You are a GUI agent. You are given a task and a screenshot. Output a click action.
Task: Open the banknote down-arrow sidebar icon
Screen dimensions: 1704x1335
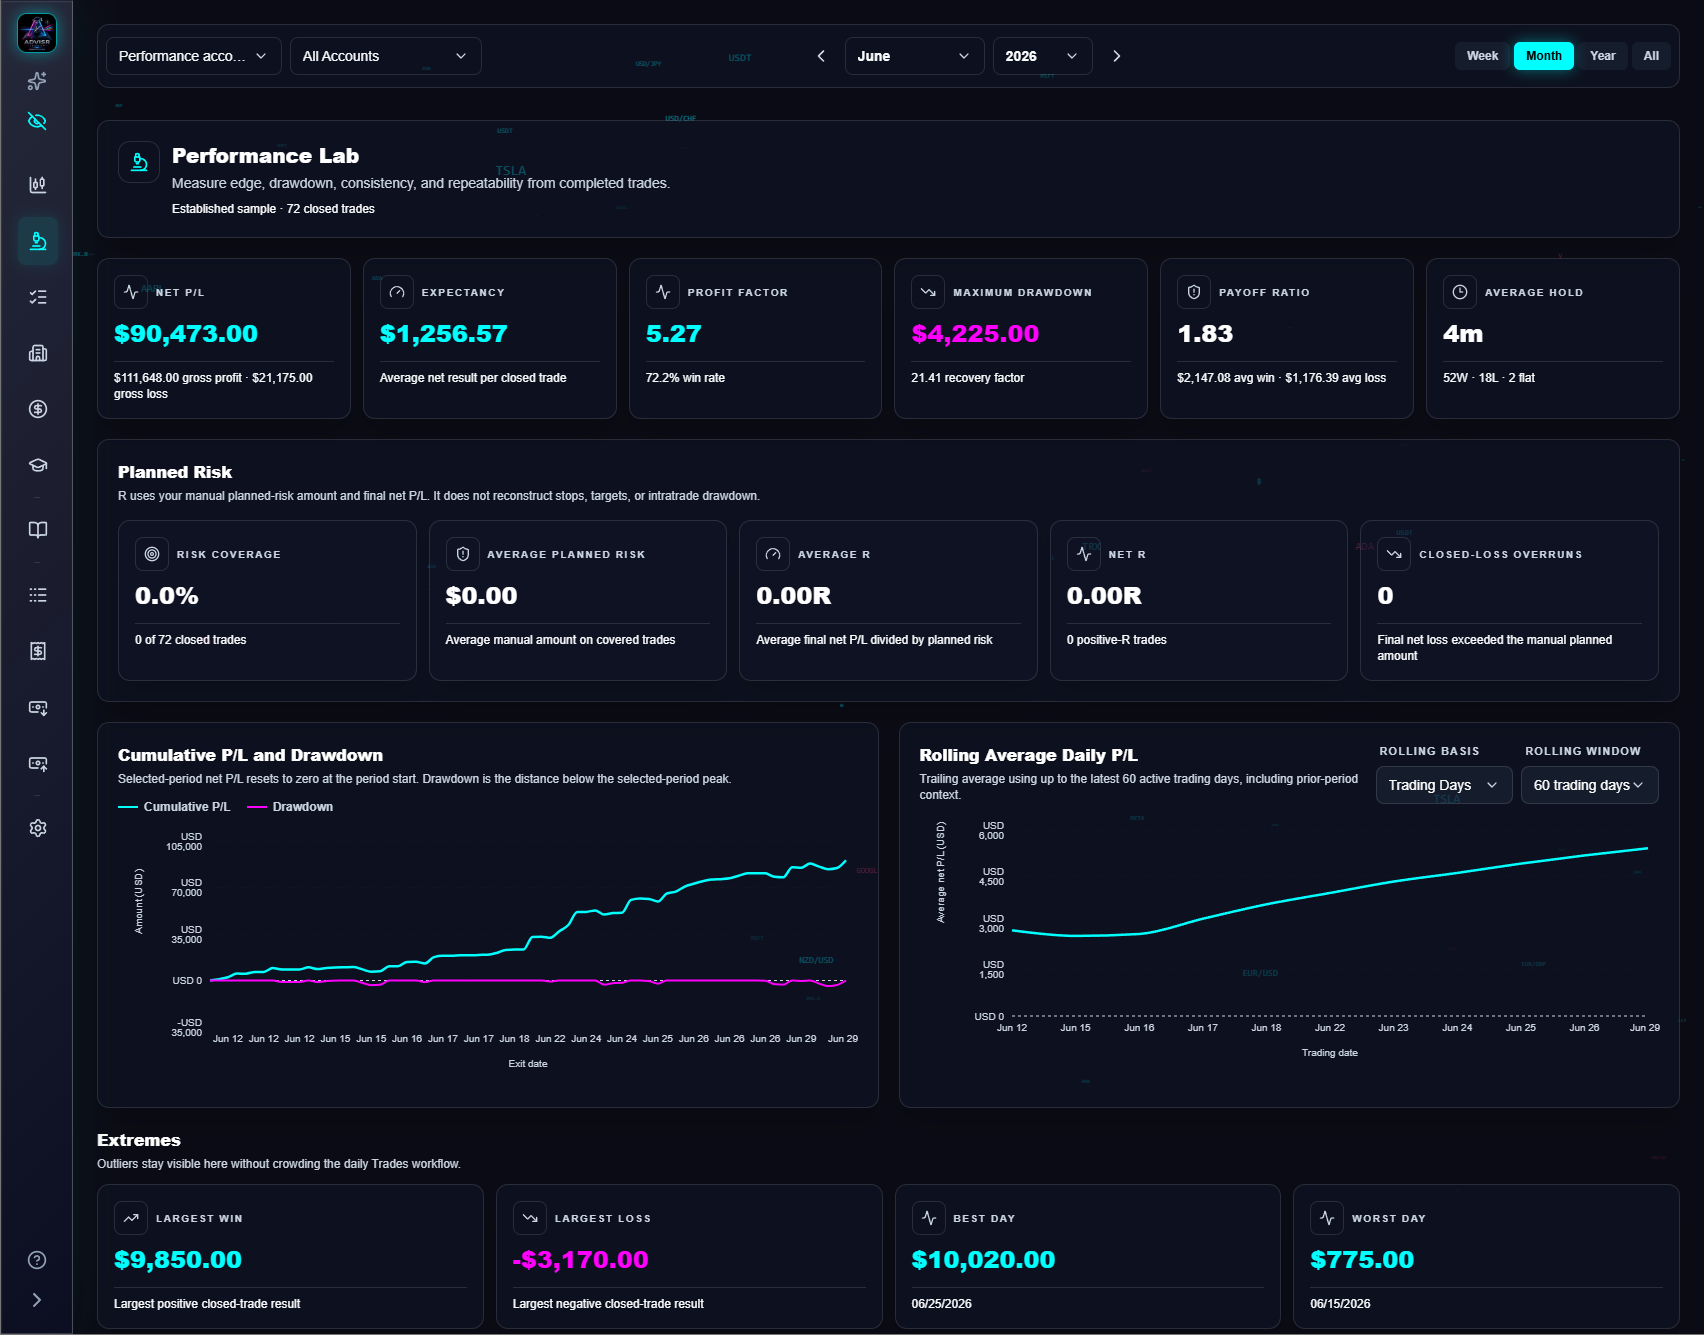pos(38,707)
